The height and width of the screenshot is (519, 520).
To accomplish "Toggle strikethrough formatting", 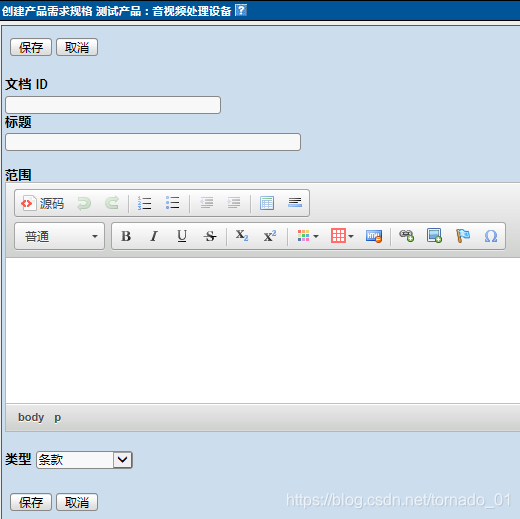I will [x=210, y=236].
